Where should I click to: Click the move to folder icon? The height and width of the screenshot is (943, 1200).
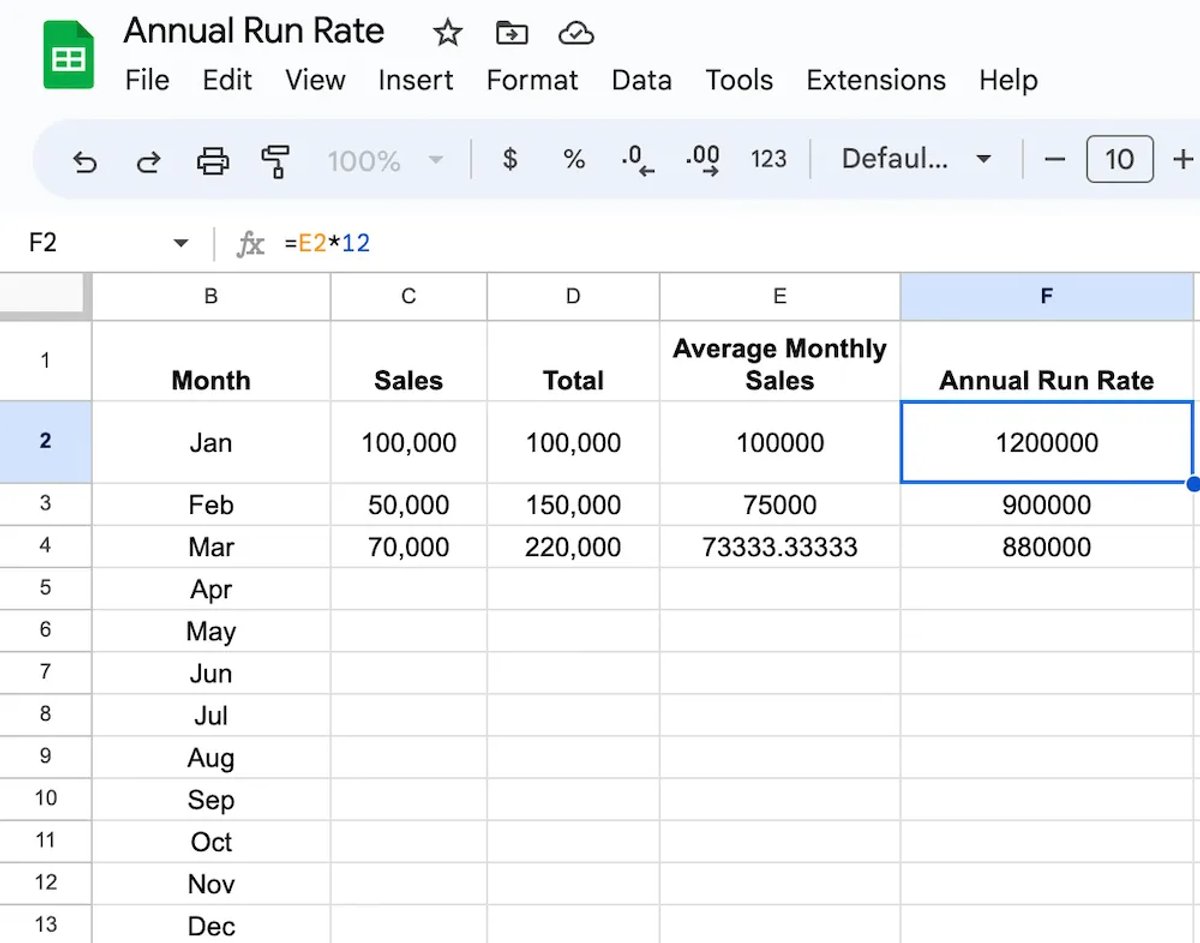(512, 33)
